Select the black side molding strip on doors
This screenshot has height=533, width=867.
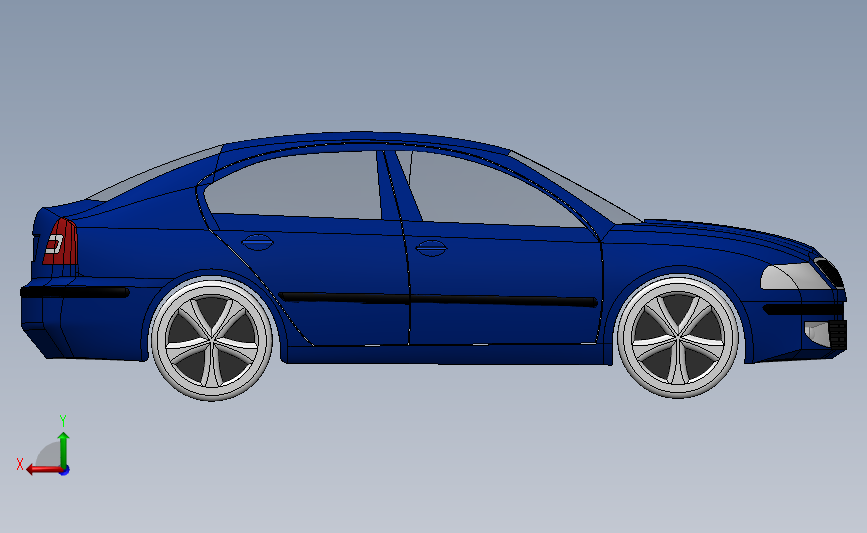point(438,299)
